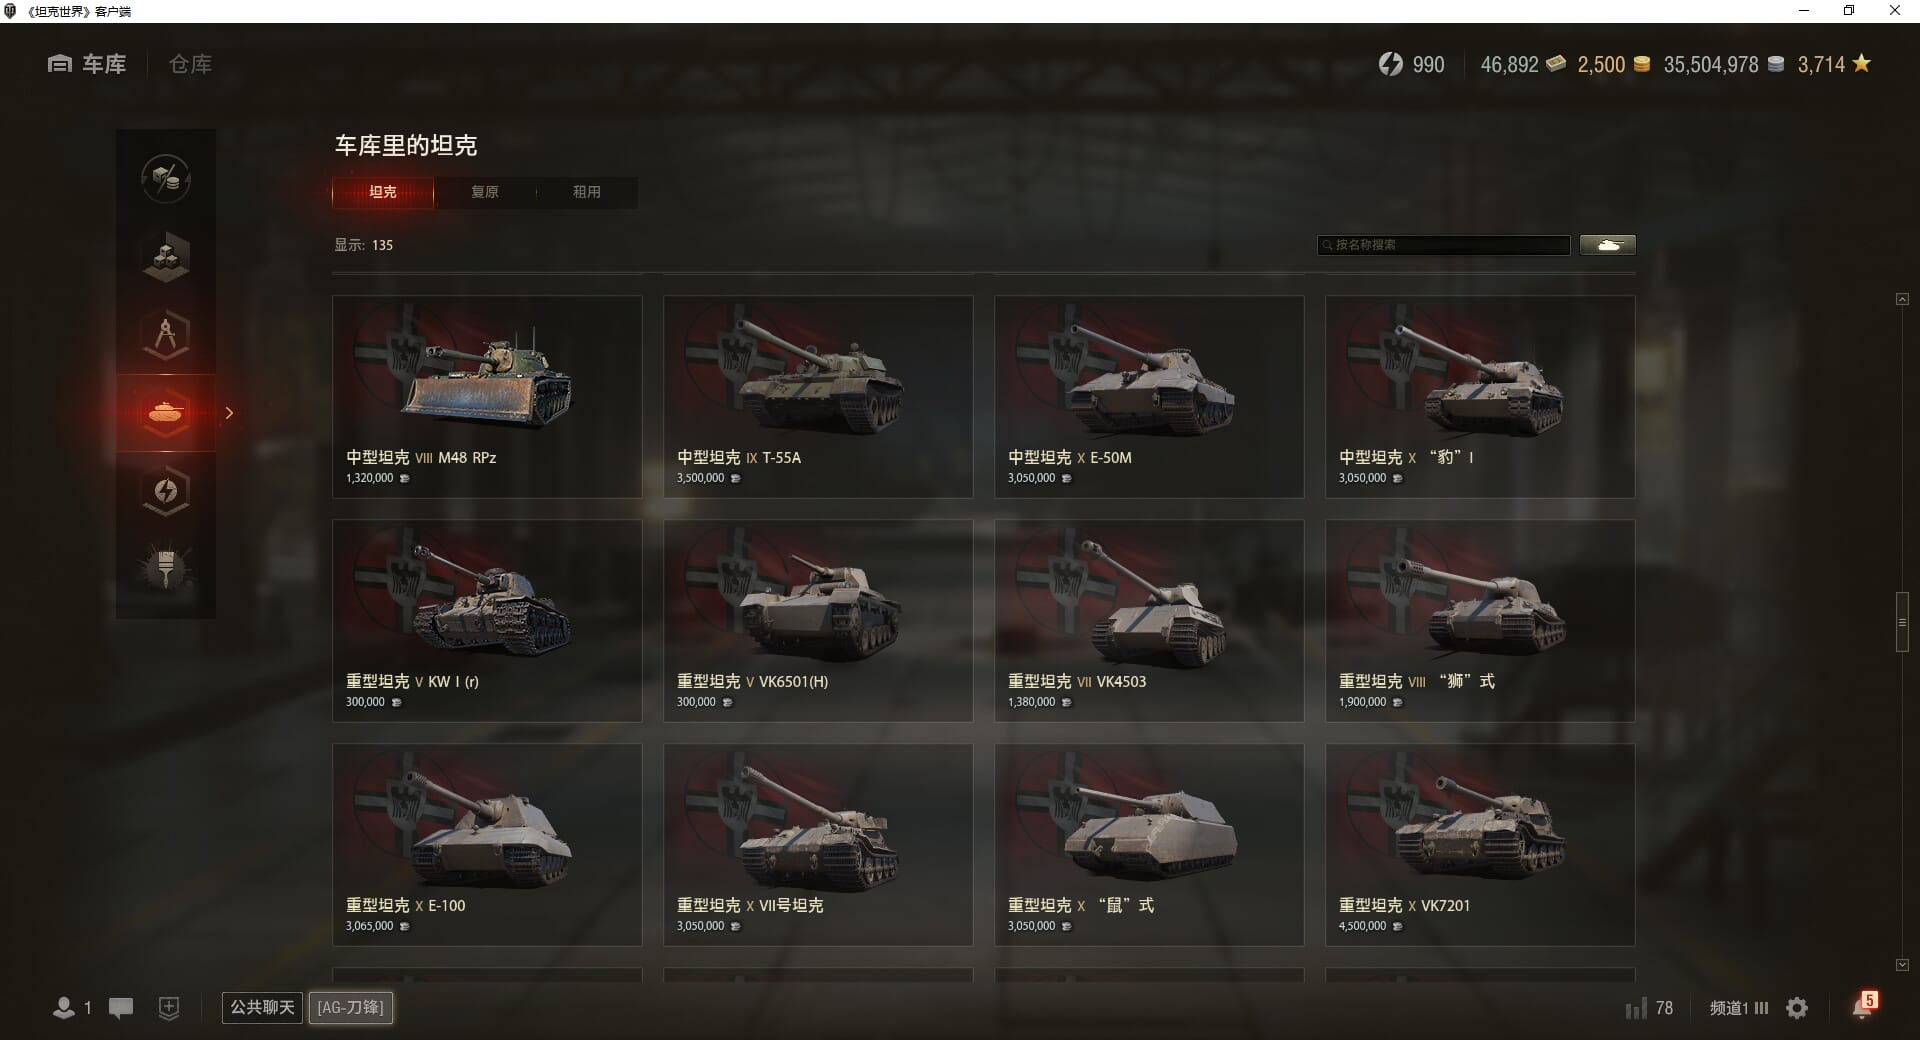Click the stacked boxes sidebar icon

pyautogui.click(x=166, y=257)
